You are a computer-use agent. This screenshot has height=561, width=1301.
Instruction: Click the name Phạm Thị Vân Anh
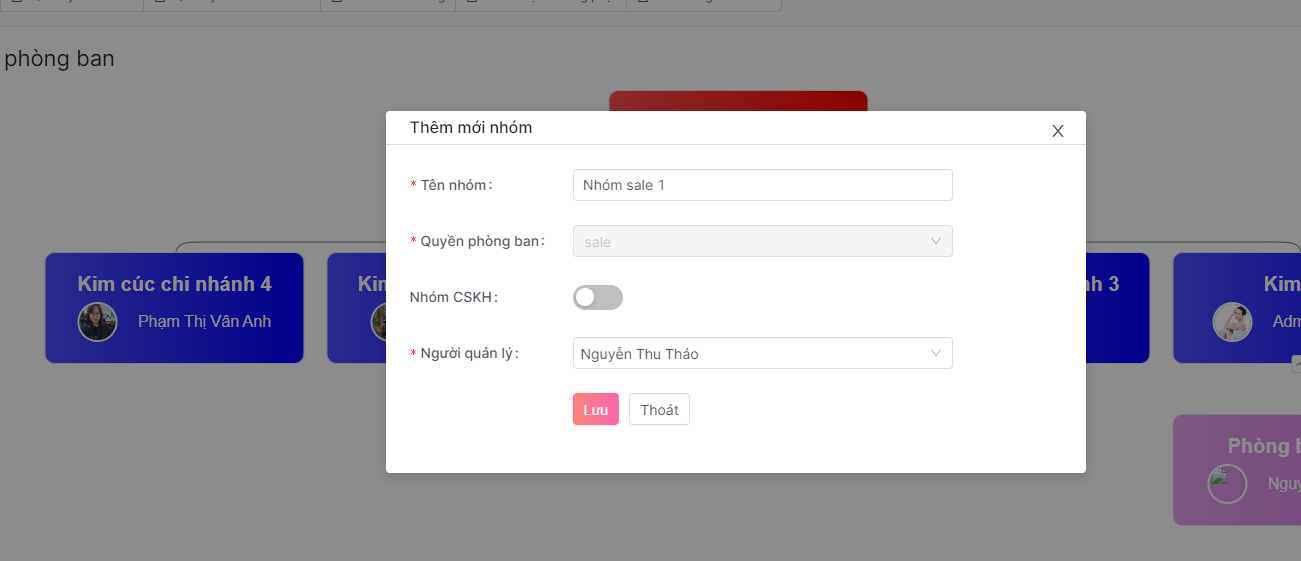pos(204,322)
